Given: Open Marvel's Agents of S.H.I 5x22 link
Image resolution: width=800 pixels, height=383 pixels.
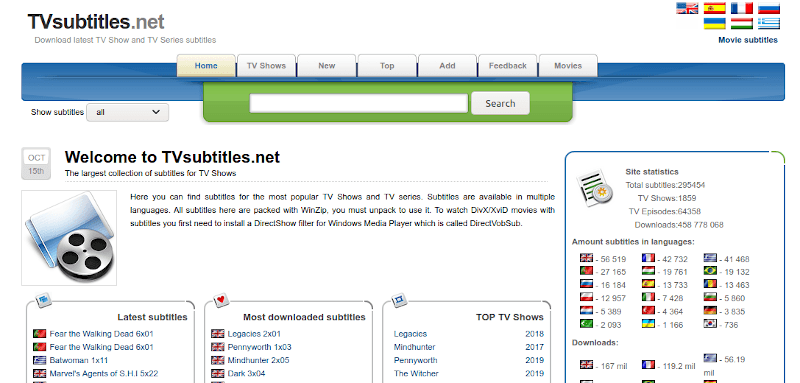Looking at the screenshot, I should (104, 373).
